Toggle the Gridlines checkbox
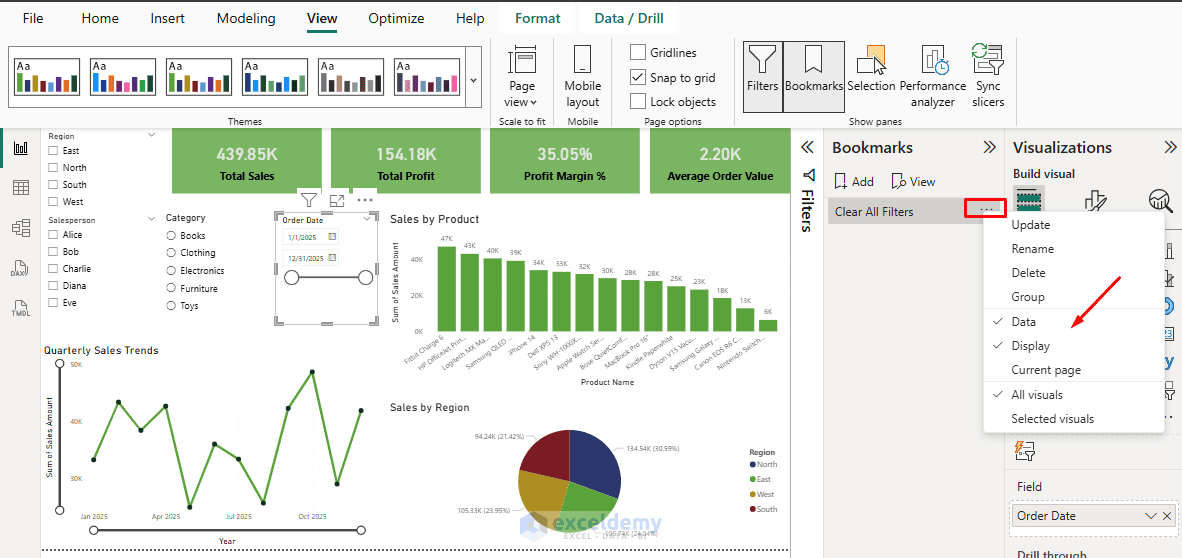The width and height of the screenshot is (1182, 558). pyautogui.click(x=638, y=52)
